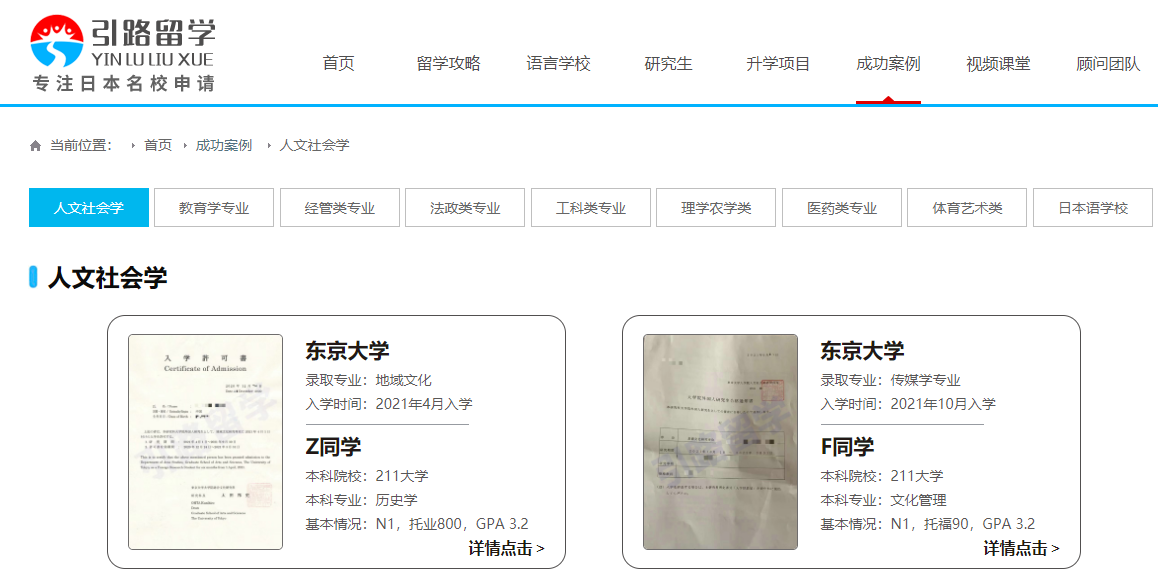Select the 经管类专业 category tab
This screenshot has height=576, width=1158.
[x=340, y=208]
